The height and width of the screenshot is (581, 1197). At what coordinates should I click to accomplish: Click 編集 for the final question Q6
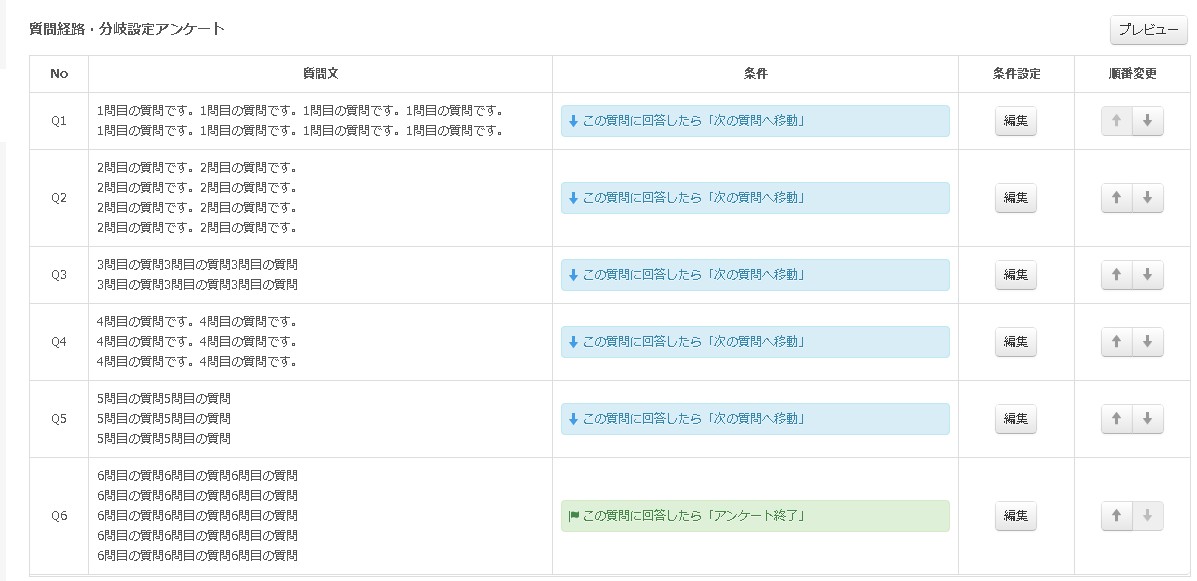[x=1015, y=516]
